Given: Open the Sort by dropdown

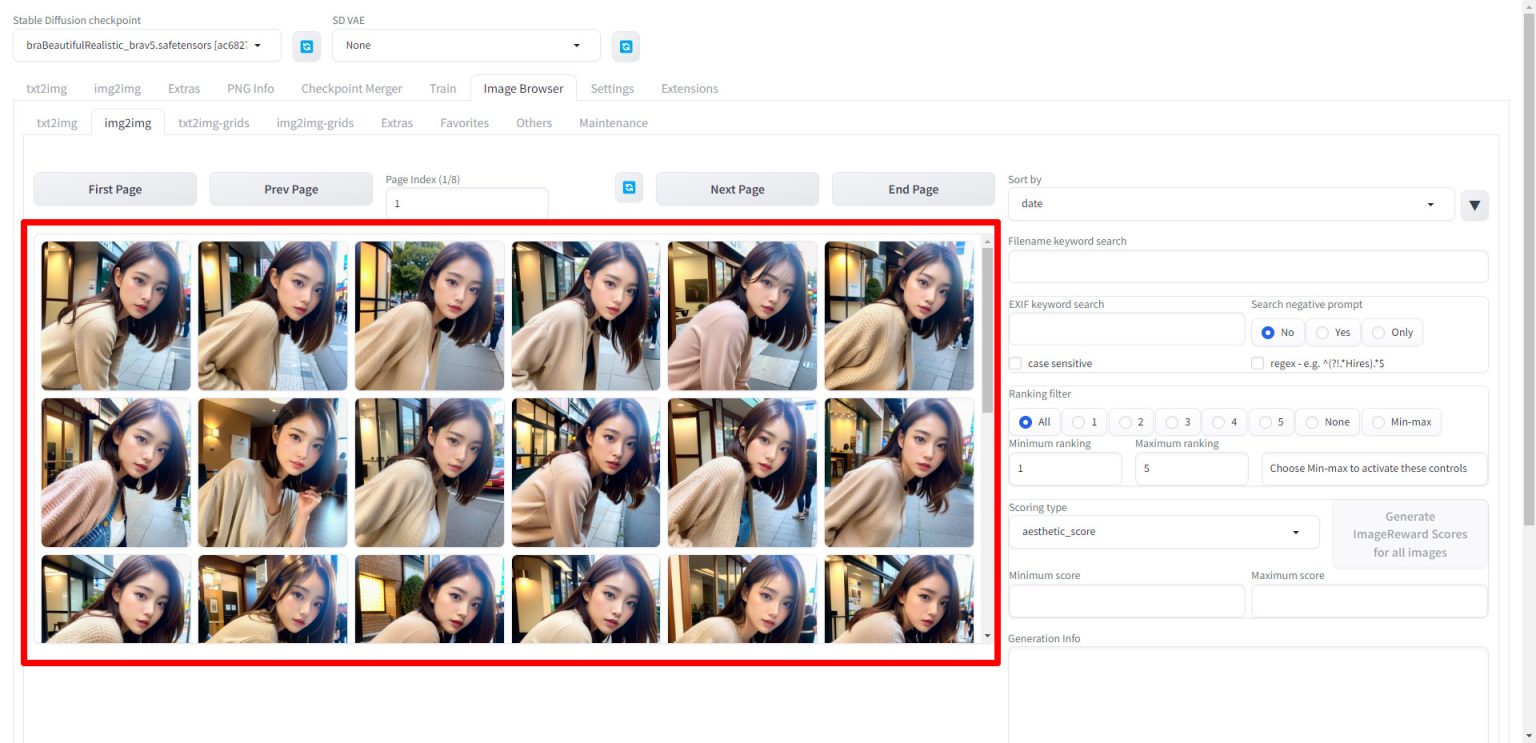Looking at the screenshot, I should pos(1229,203).
